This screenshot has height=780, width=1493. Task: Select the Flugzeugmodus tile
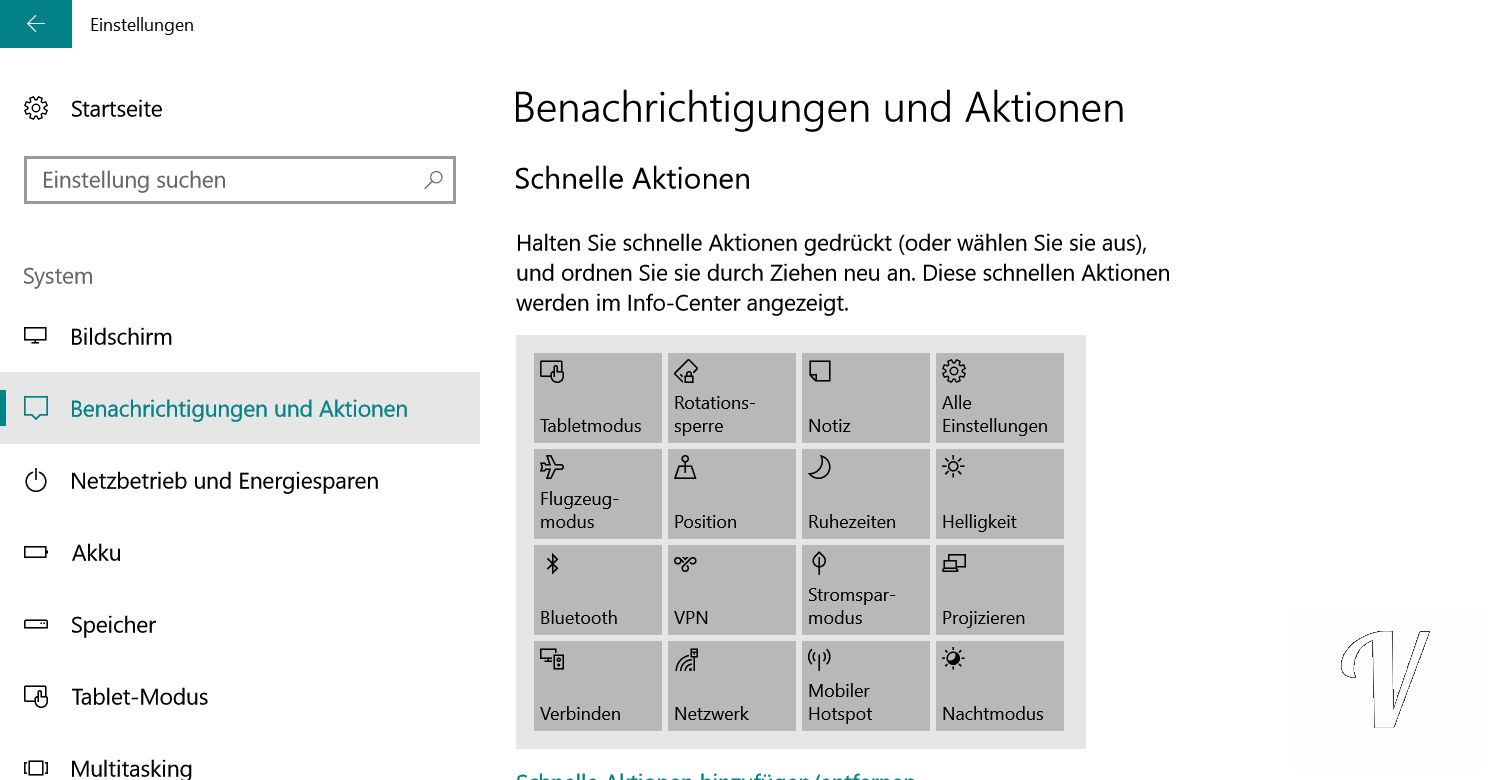tap(597, 493)
